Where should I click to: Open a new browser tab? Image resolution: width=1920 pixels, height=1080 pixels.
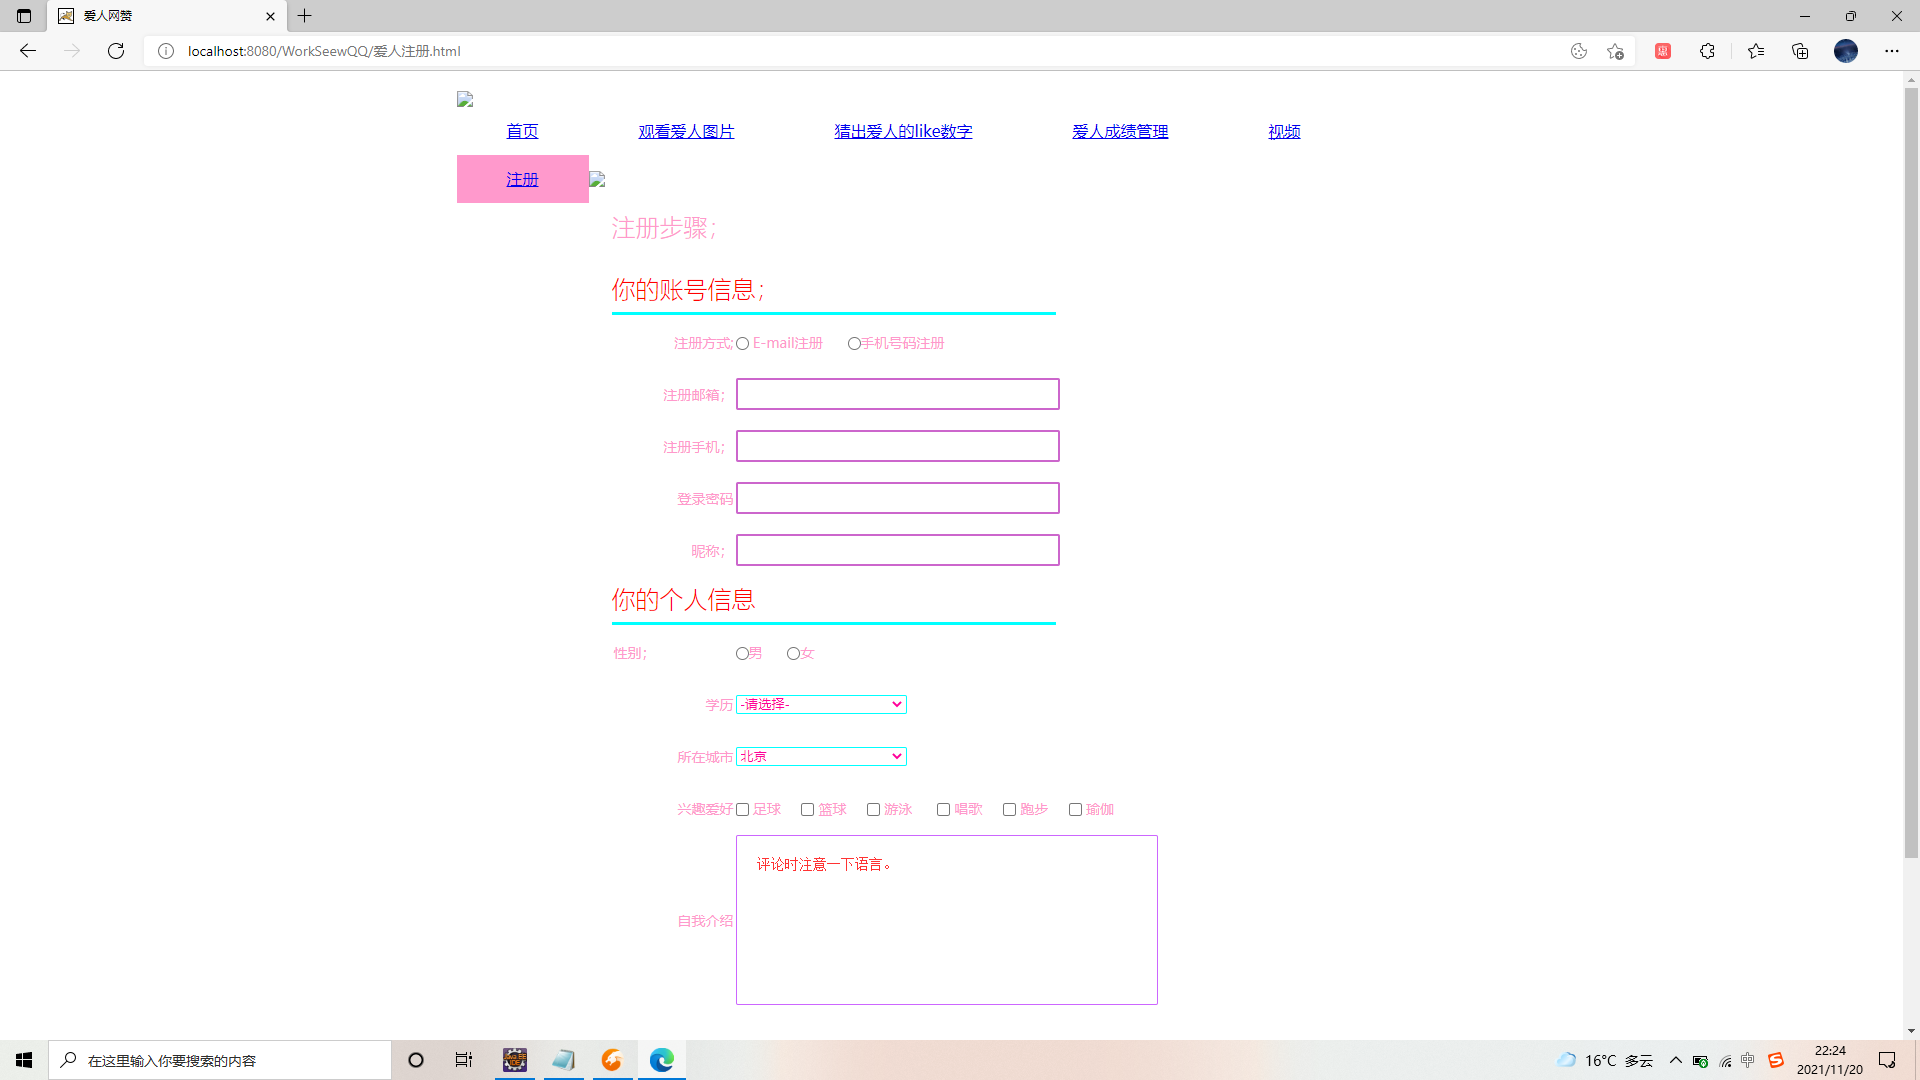[305, 16]
